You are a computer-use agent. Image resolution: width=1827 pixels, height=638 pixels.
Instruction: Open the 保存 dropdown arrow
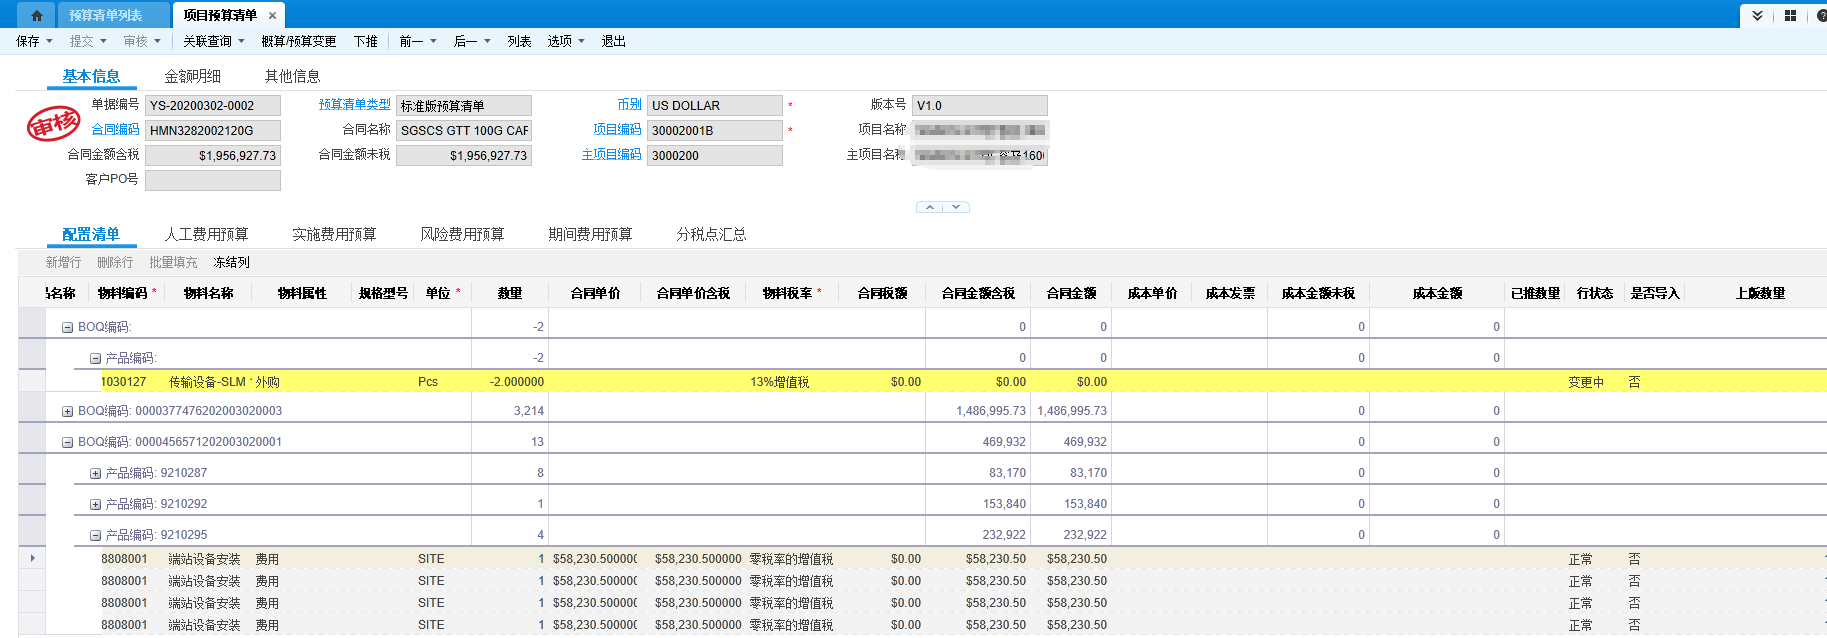[x=49, y=41]
